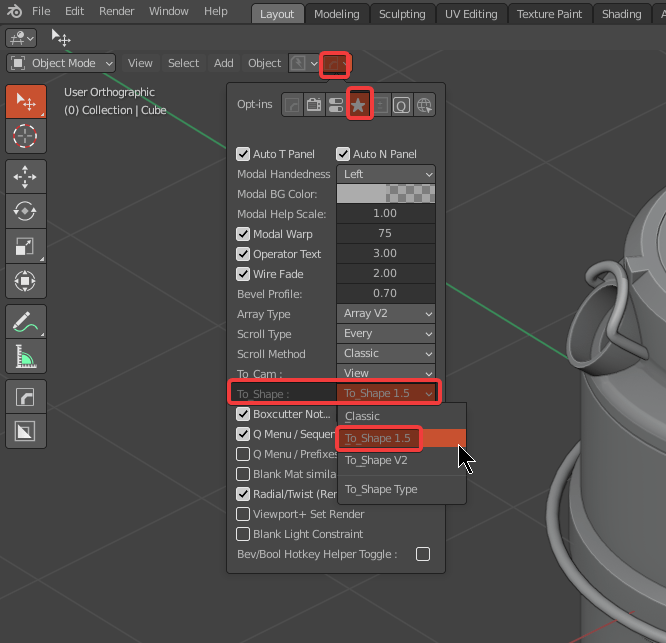Choose the Rotate tool

click(x=25, y=212)
